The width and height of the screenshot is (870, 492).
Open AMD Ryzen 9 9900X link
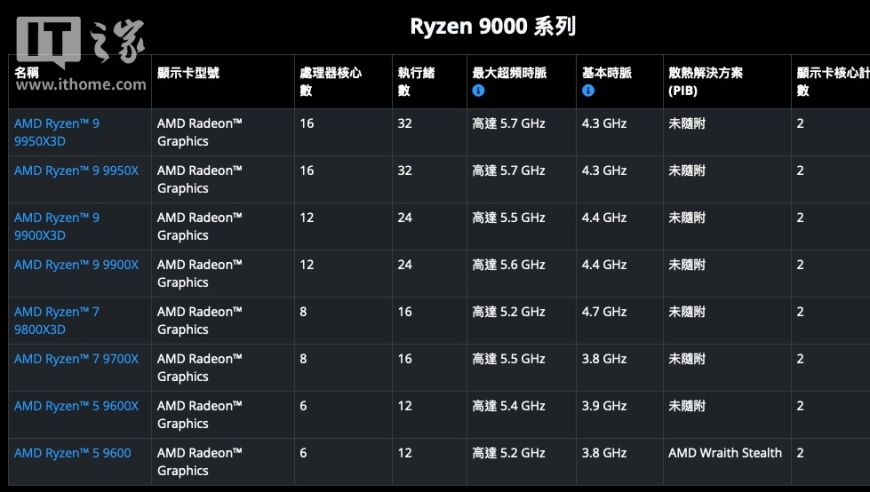tap(77, 265)
